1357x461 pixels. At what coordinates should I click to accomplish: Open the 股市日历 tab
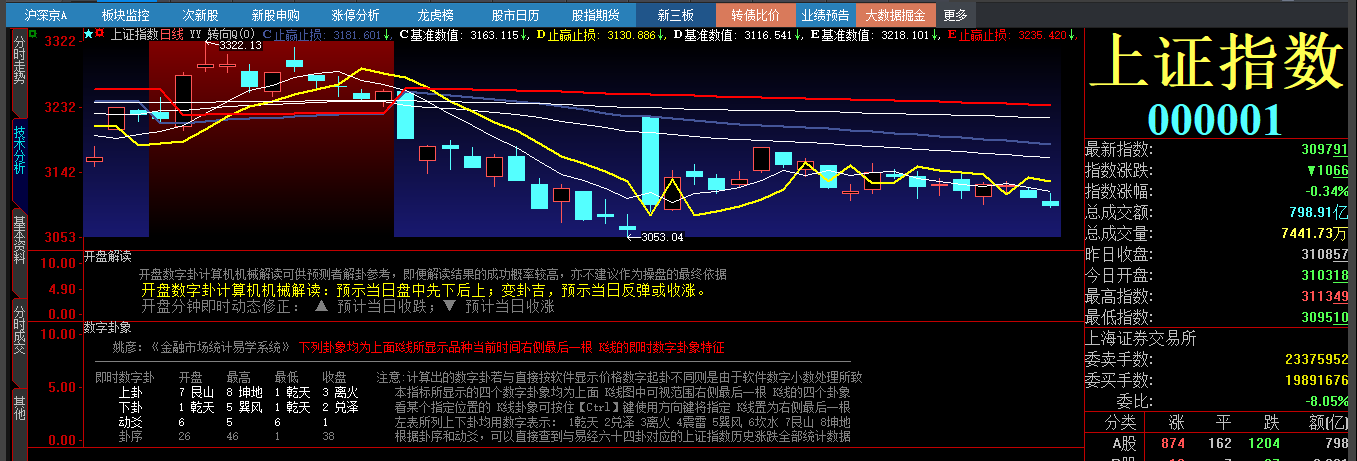[515, 15]
